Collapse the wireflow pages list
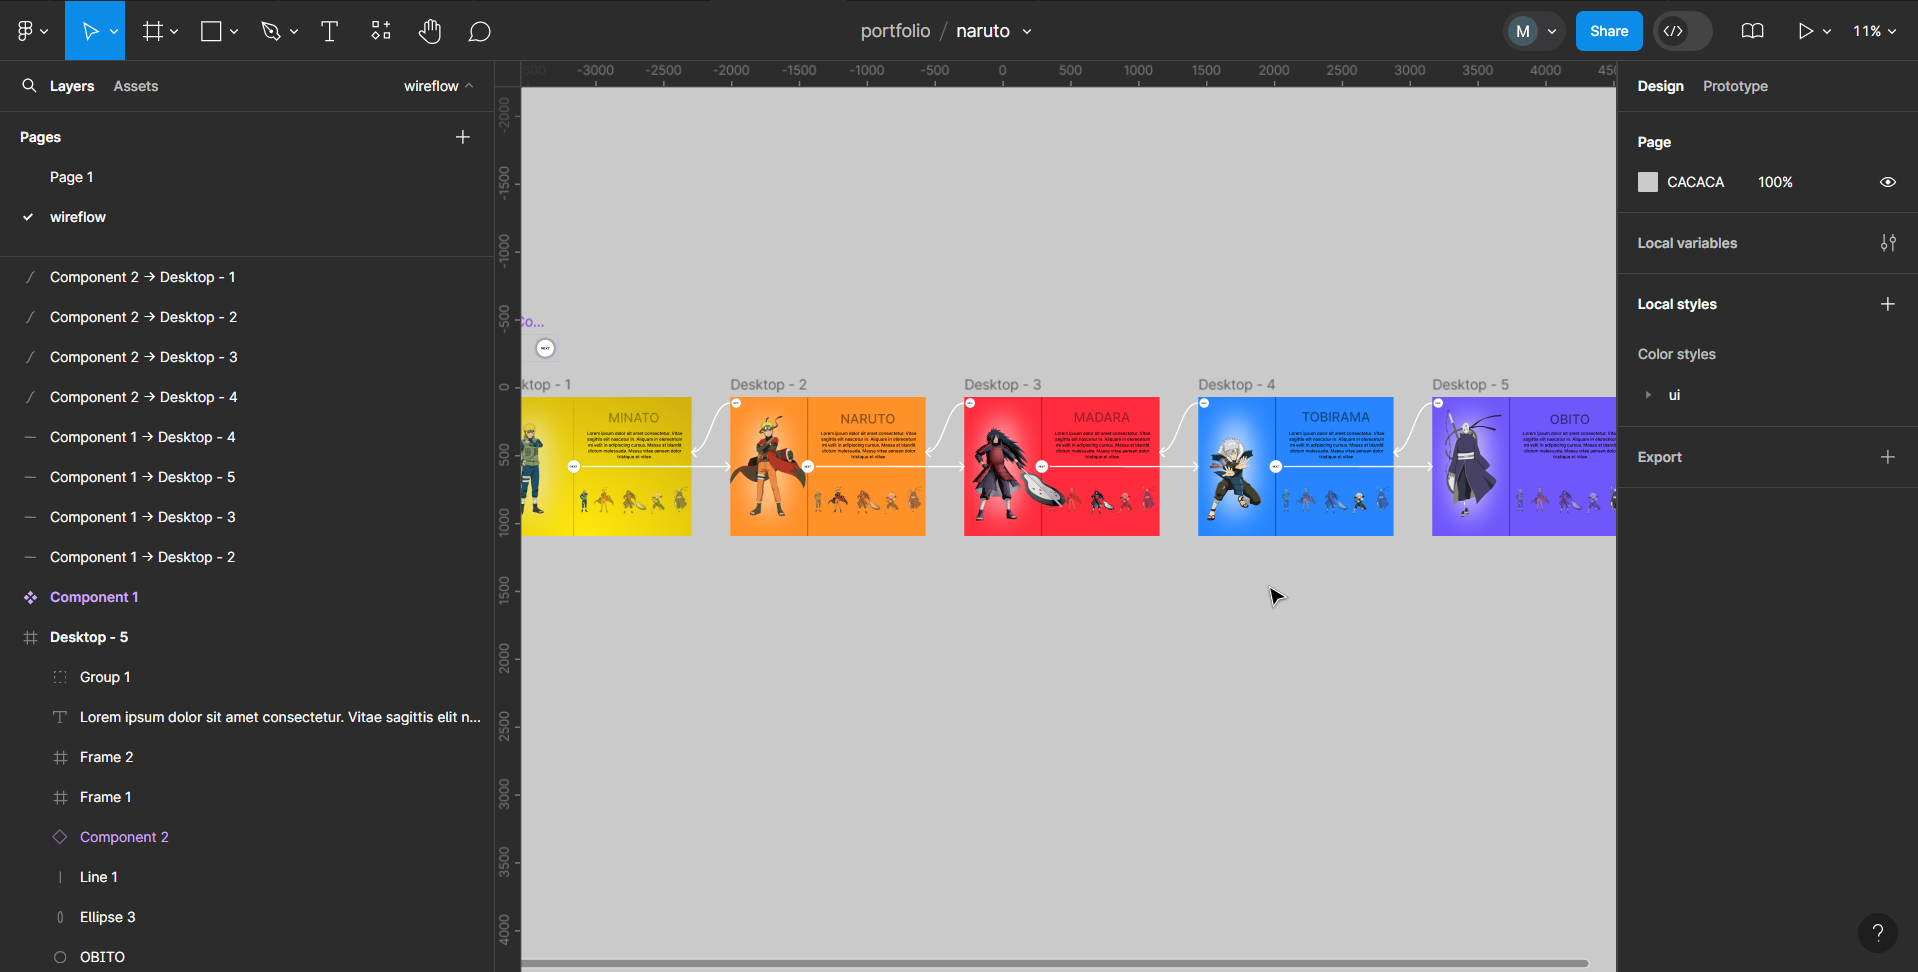This screenshot has height=972, width=1918. click(x=439, y=86)
